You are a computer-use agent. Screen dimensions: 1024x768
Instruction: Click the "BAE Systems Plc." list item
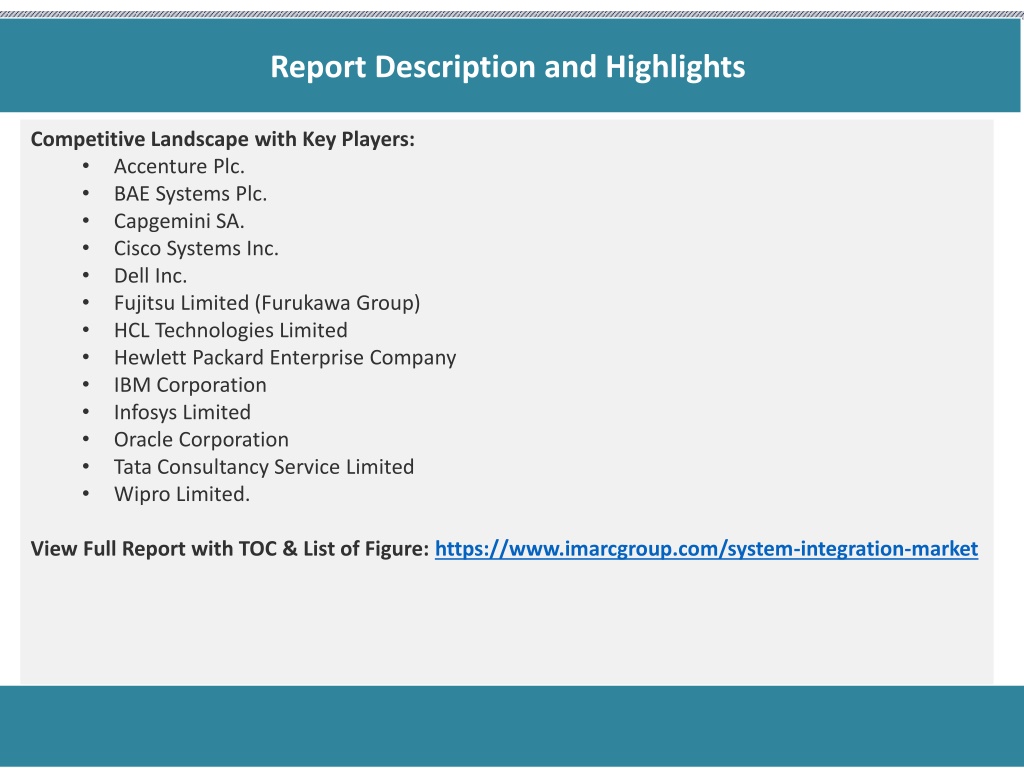191,194
